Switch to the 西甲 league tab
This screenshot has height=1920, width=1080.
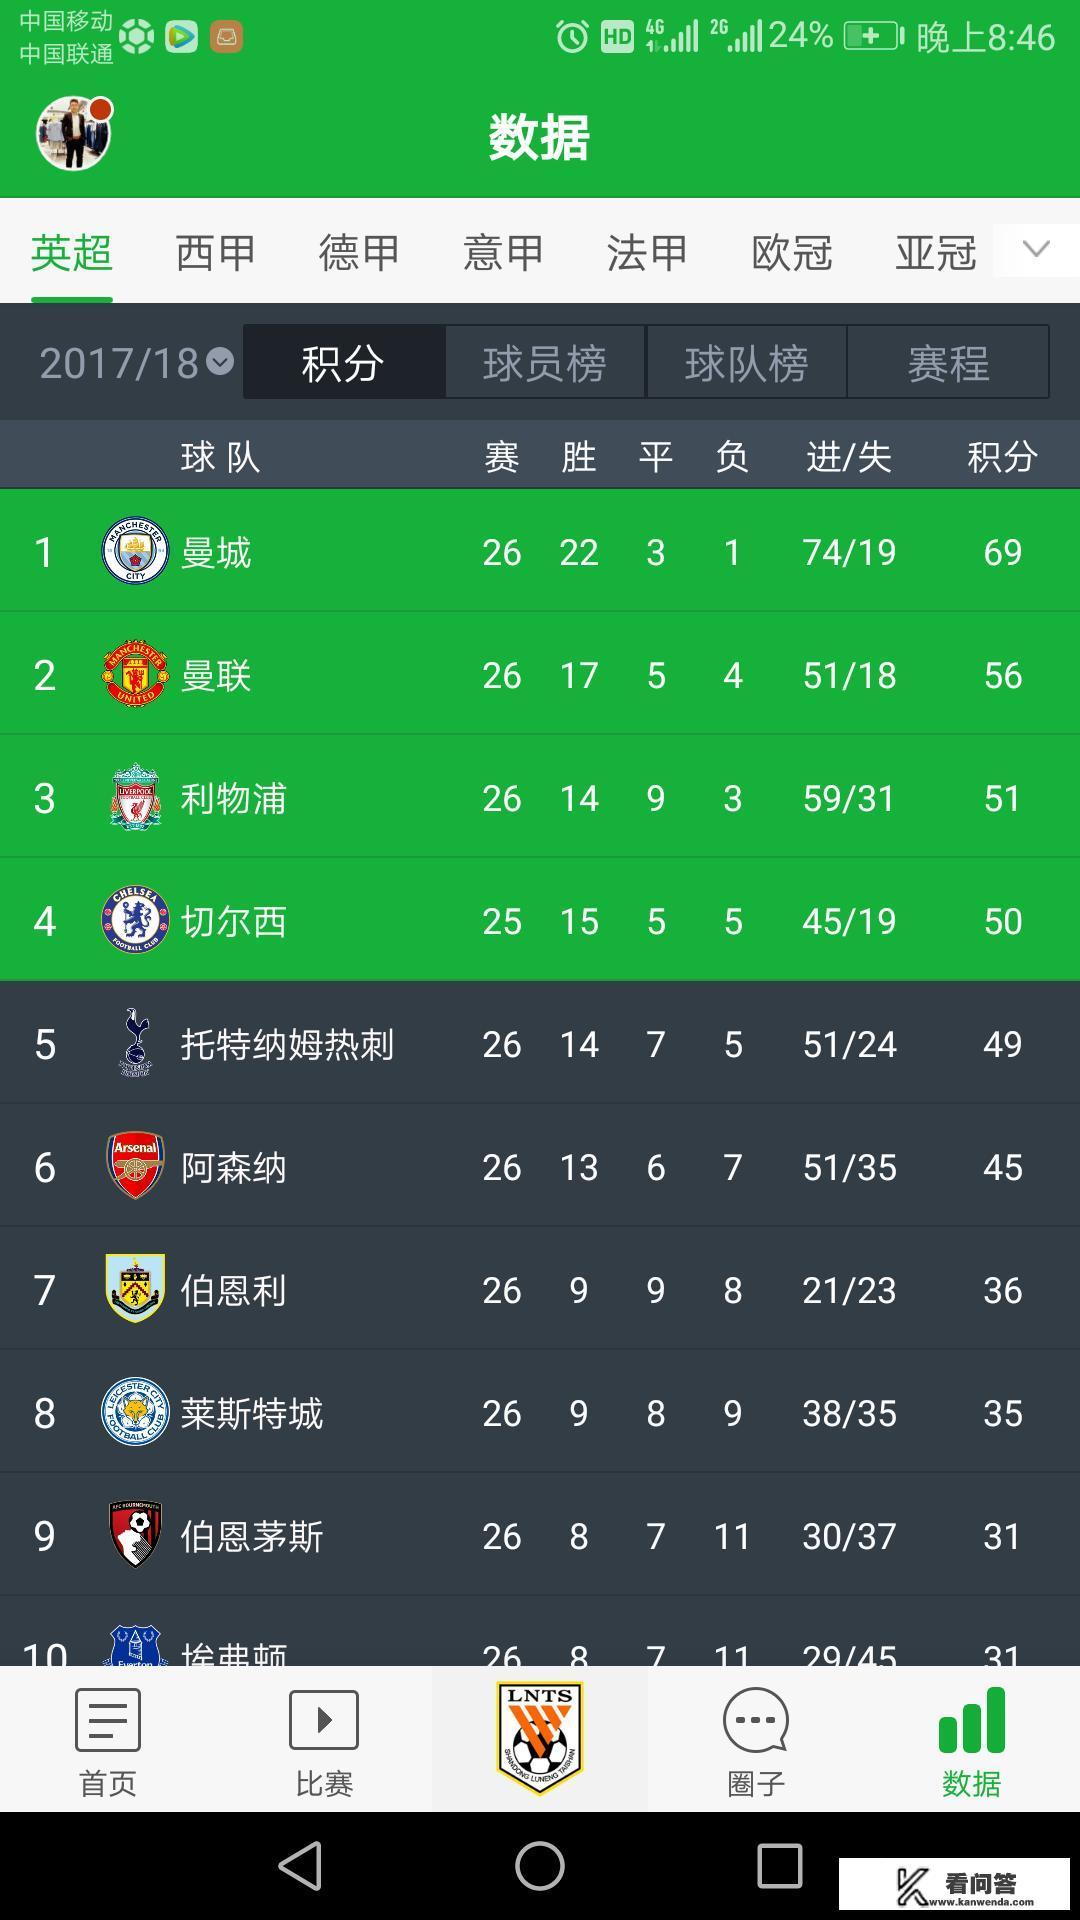[x=213, y=253]
